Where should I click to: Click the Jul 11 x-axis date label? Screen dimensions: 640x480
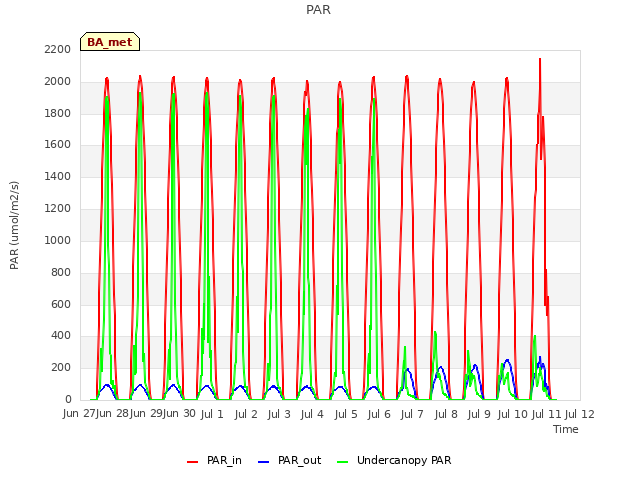click(x=546, y=415)
